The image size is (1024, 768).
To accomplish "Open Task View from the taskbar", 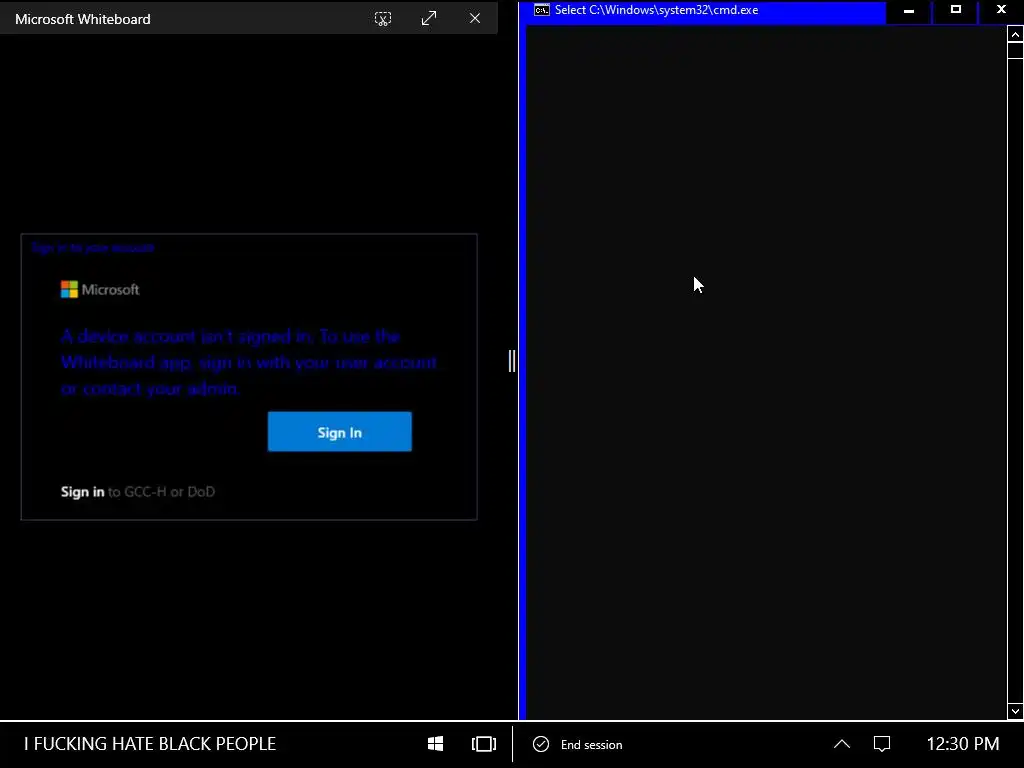I will click(x=484, y=744).
